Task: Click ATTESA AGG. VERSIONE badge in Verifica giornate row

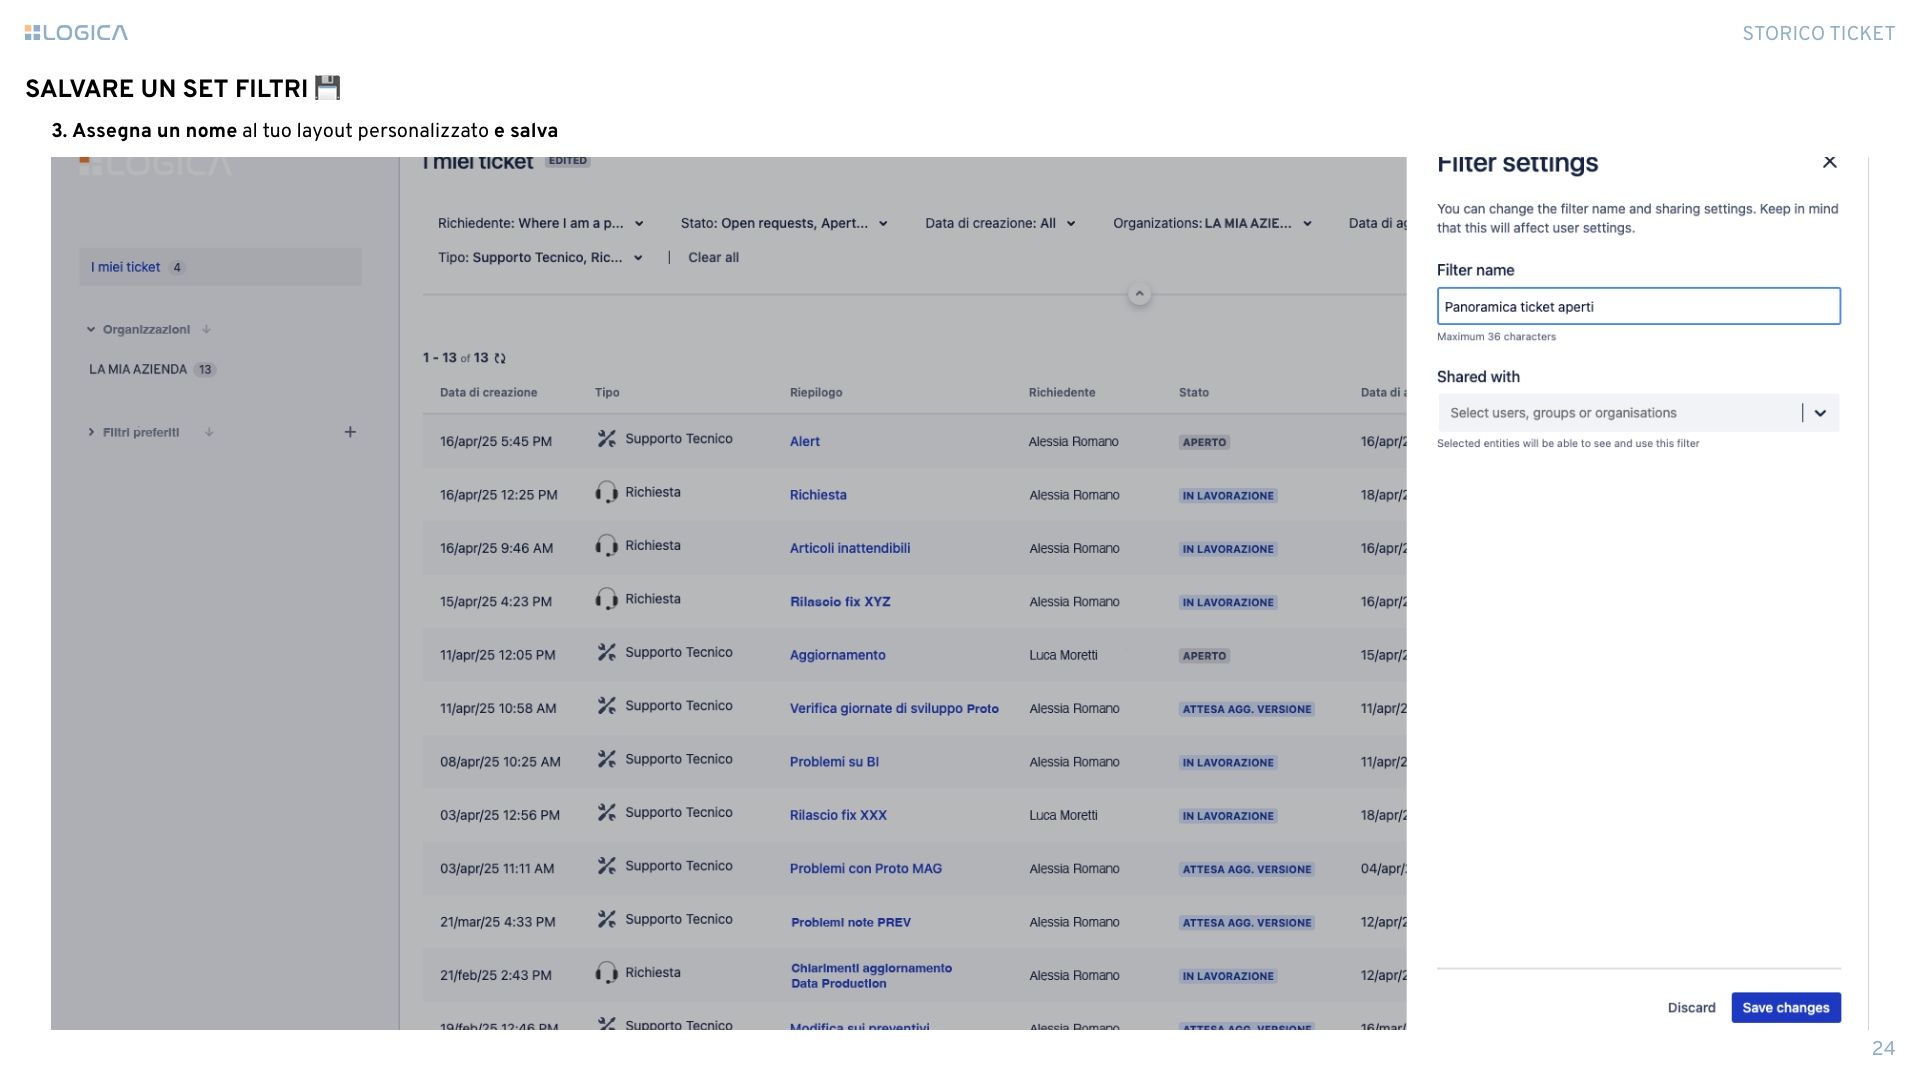Action: tap(1246, 709)
